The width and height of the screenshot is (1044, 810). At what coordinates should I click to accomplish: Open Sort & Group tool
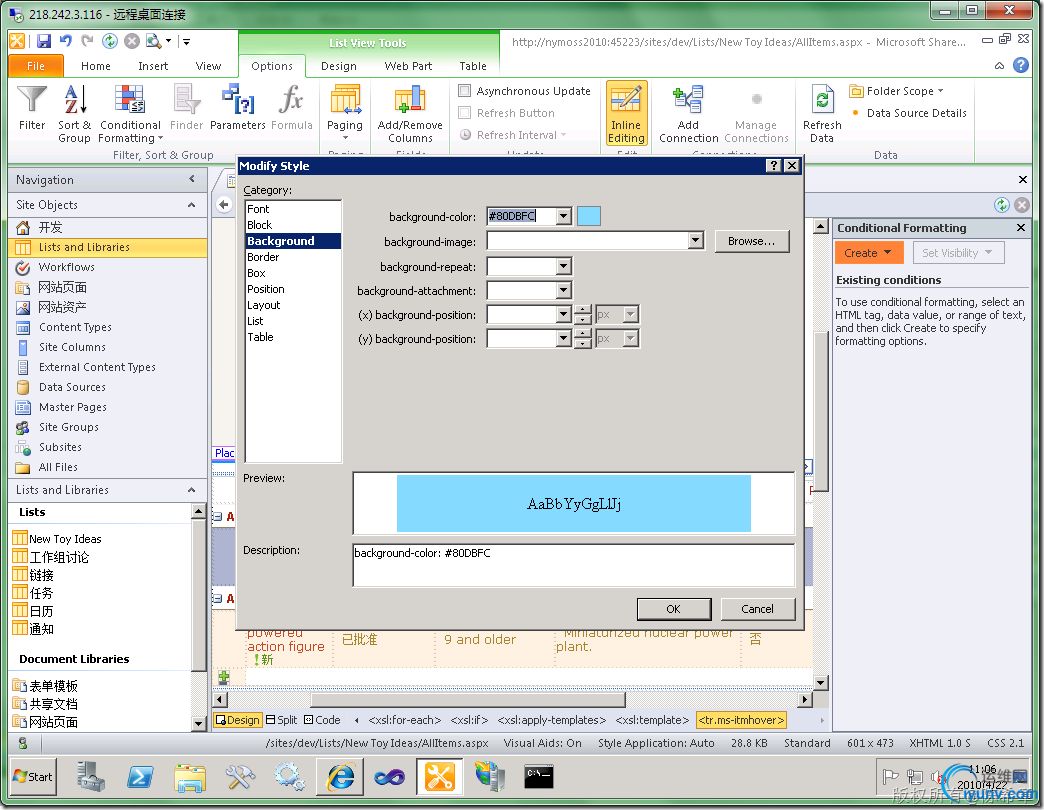pos(75,113)
